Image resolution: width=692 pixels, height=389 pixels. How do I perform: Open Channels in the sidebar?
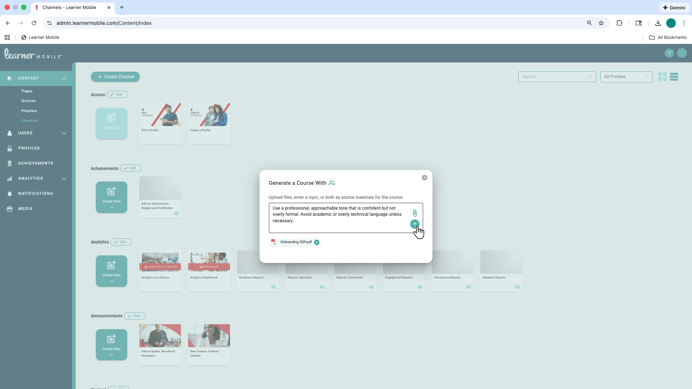coord(30,121)
